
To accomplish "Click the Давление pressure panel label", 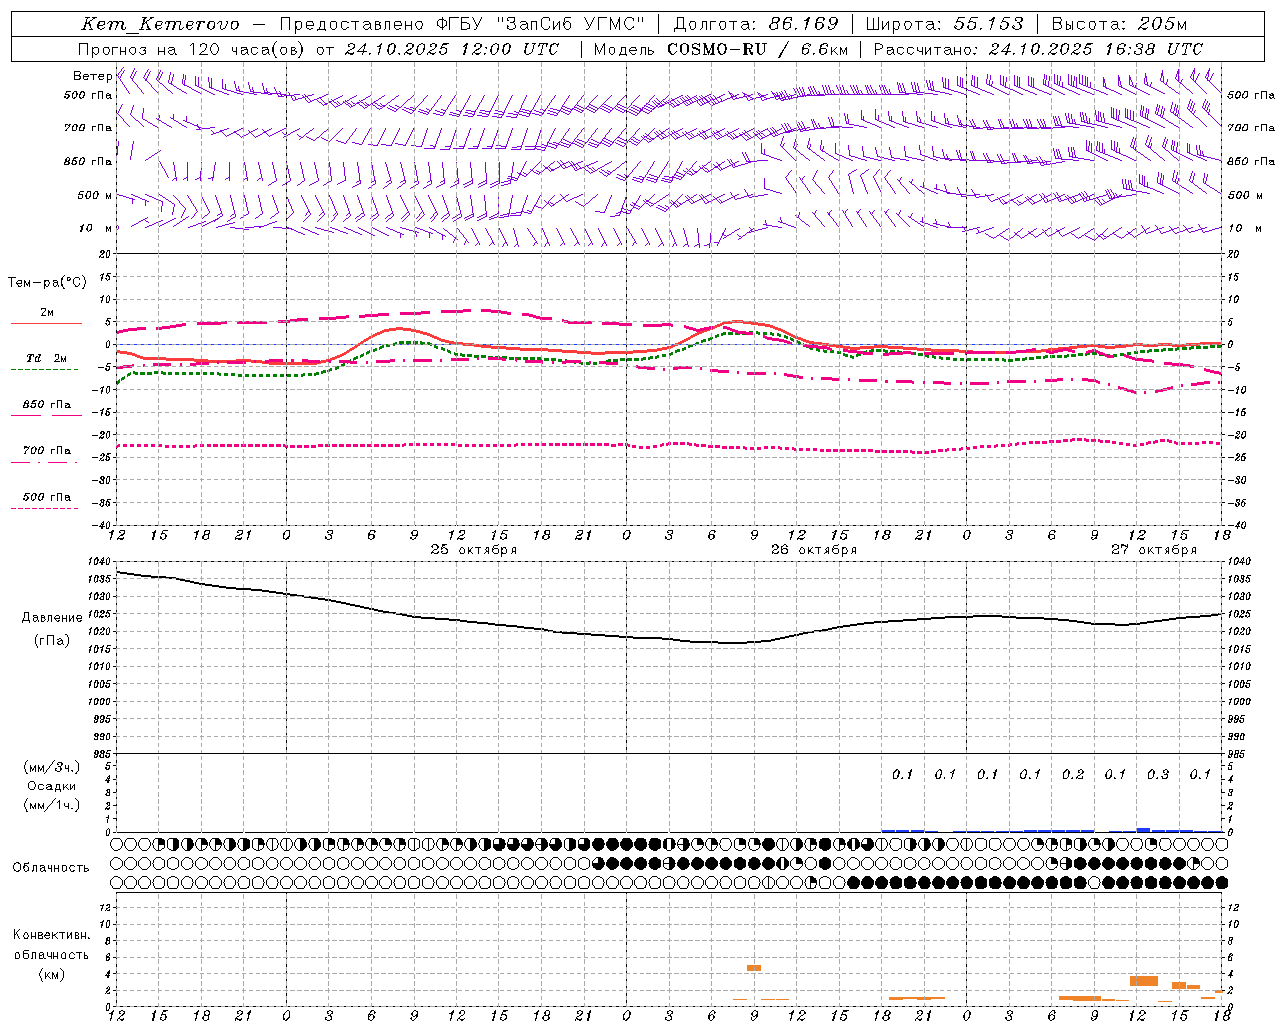I will 52,618.
